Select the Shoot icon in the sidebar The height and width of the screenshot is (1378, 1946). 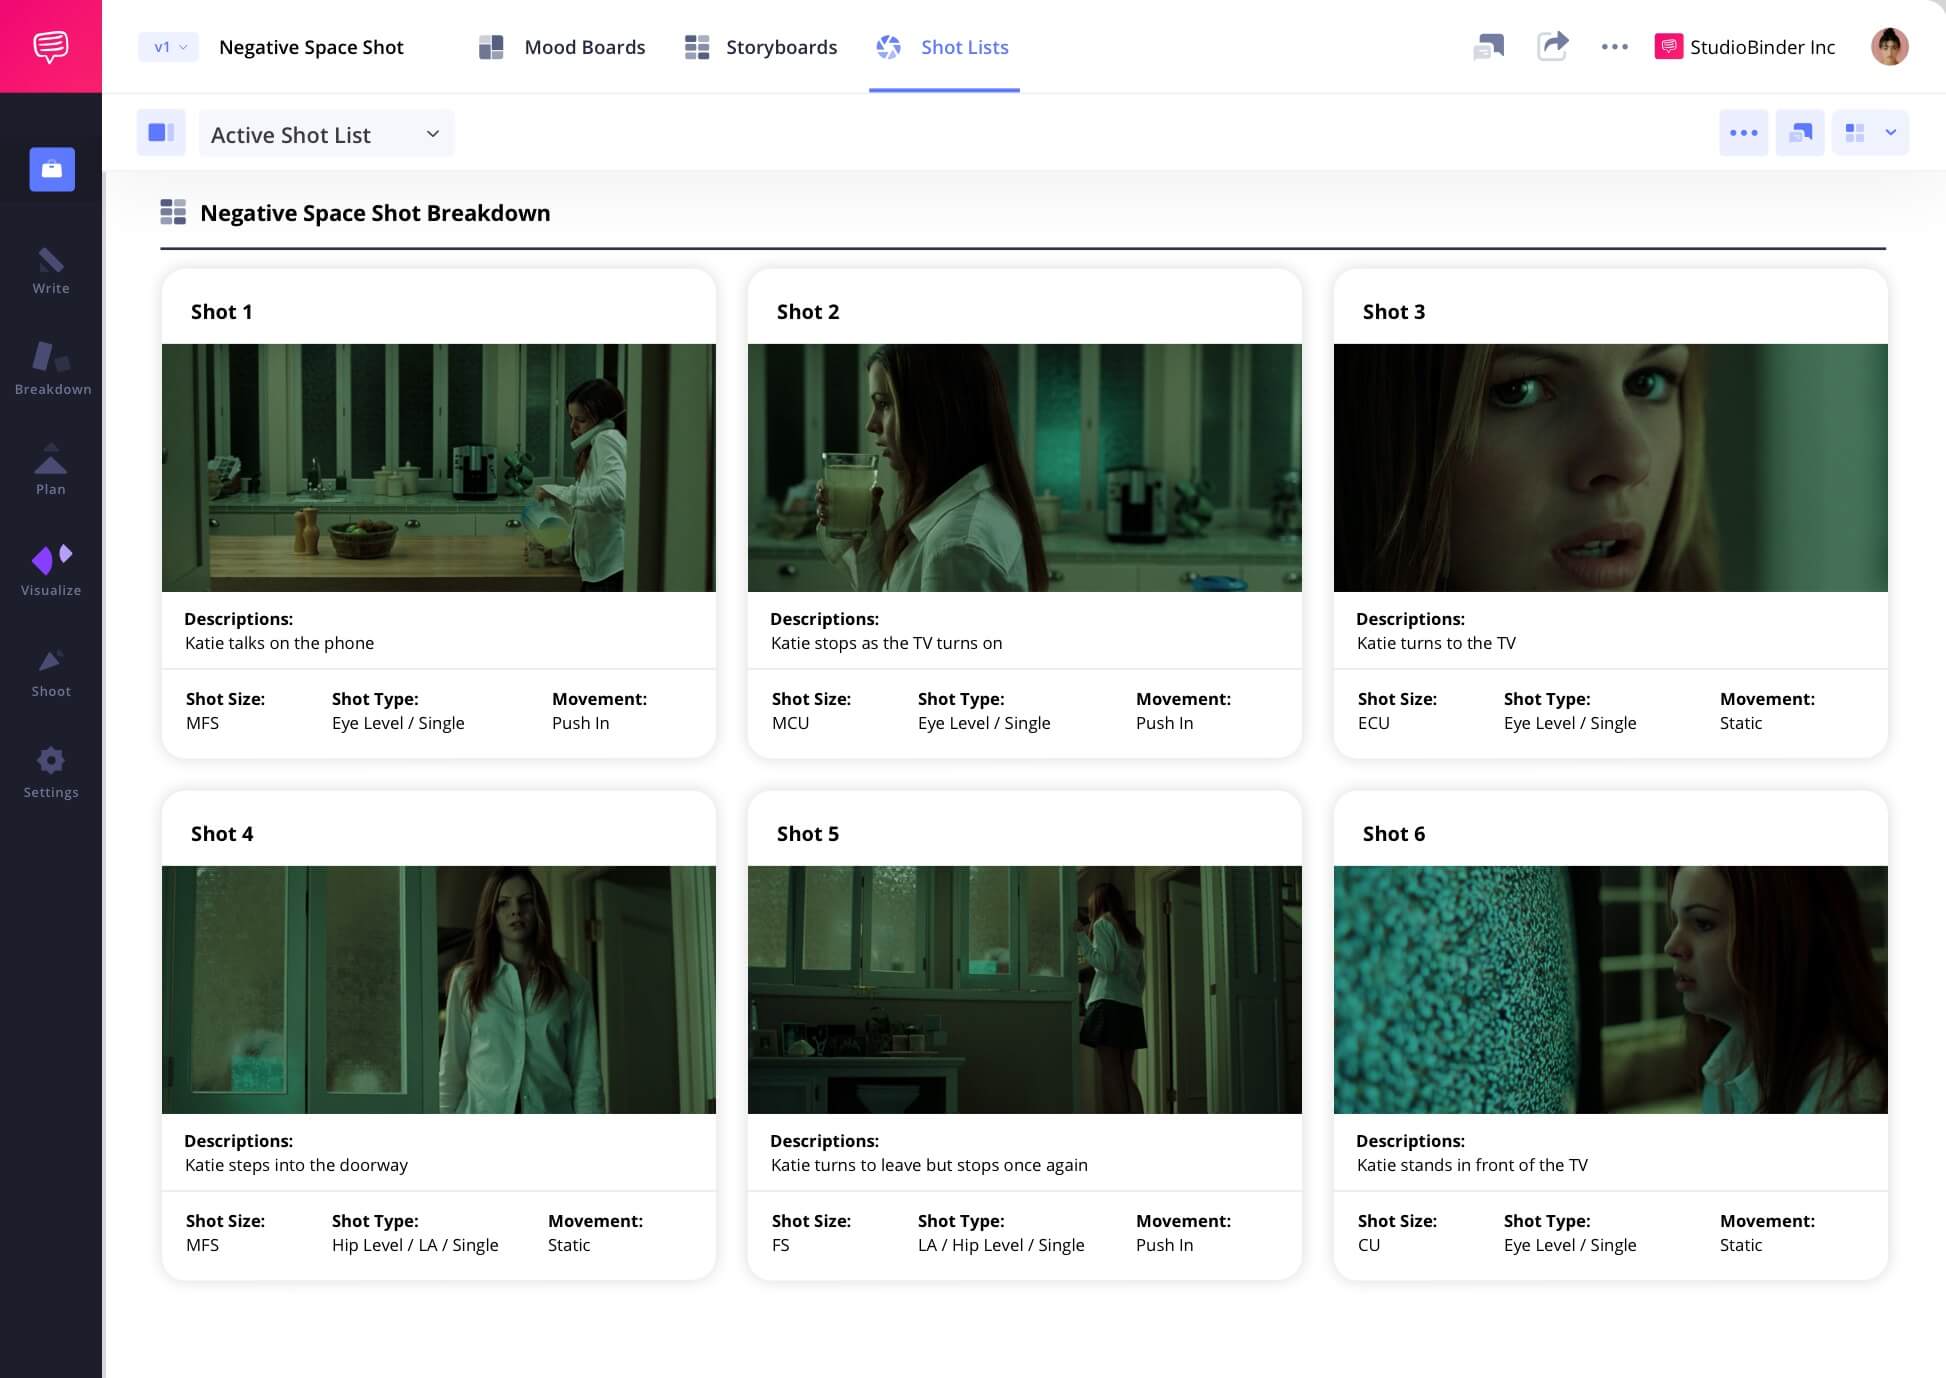click(x=51, y=668)
